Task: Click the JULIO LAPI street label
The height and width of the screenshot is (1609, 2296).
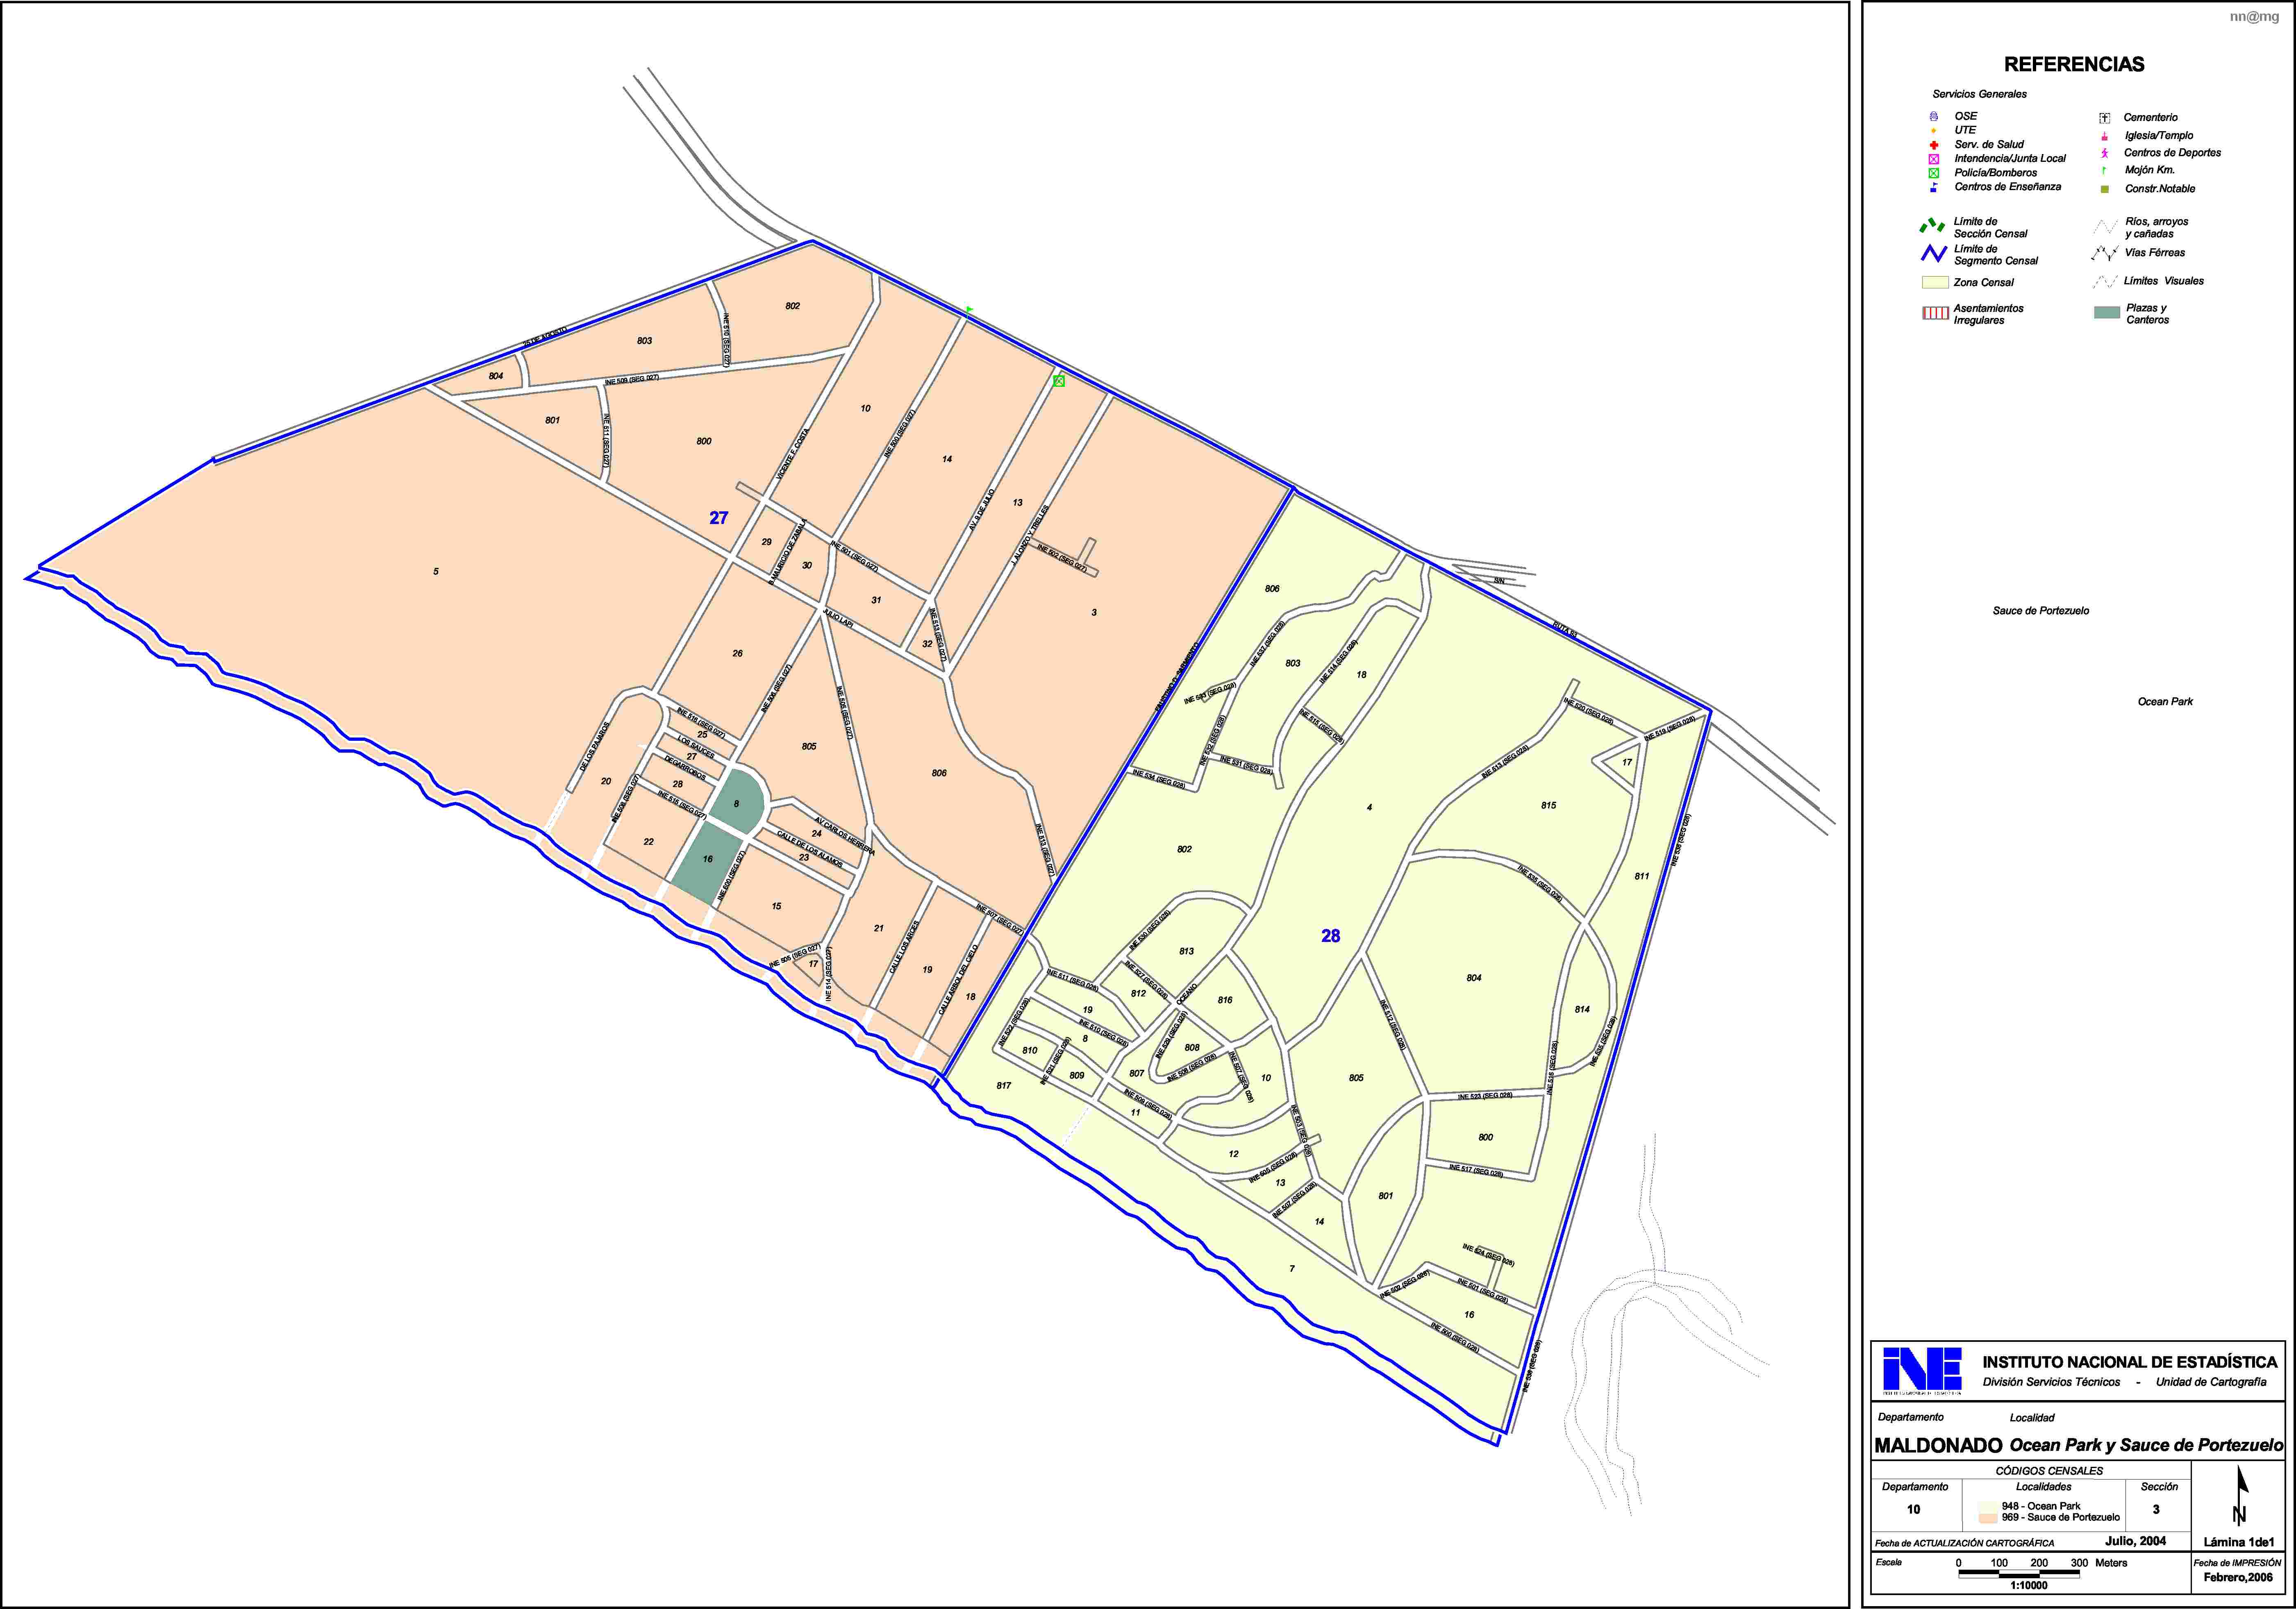Action: click(838, 617)
